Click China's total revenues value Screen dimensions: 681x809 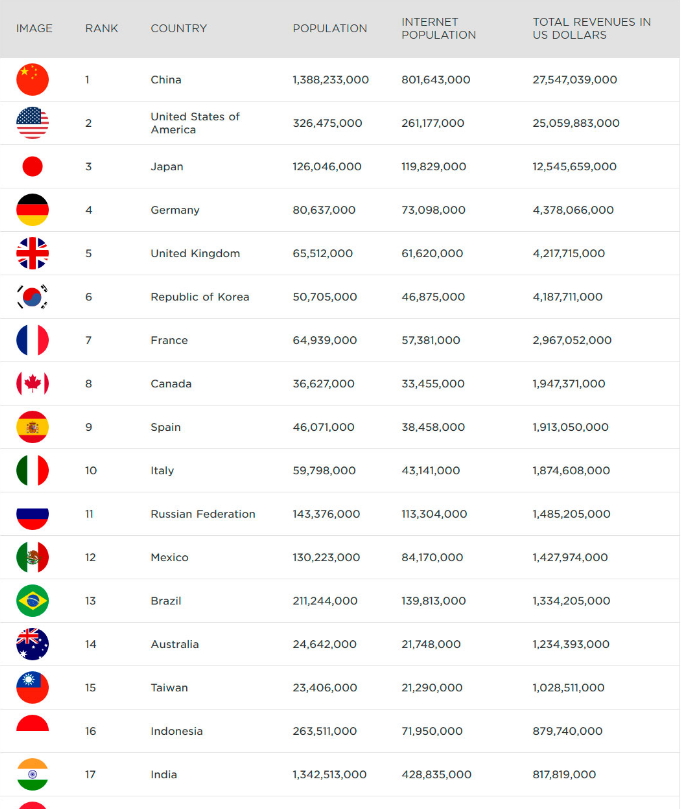[574, 79]
